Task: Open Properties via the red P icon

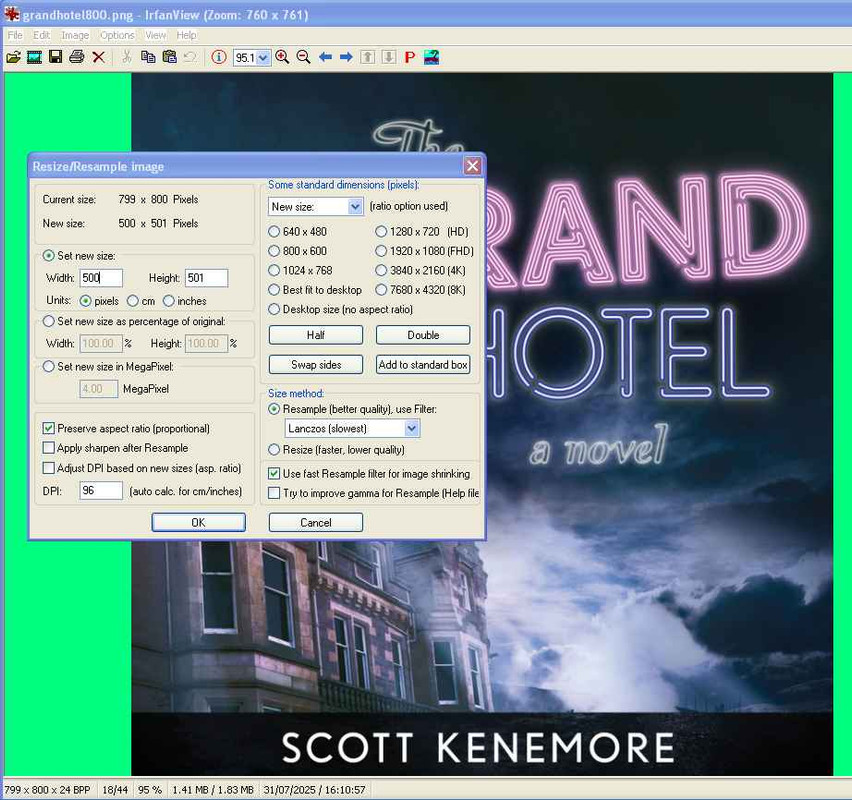Action: click(x=410, y=57)
